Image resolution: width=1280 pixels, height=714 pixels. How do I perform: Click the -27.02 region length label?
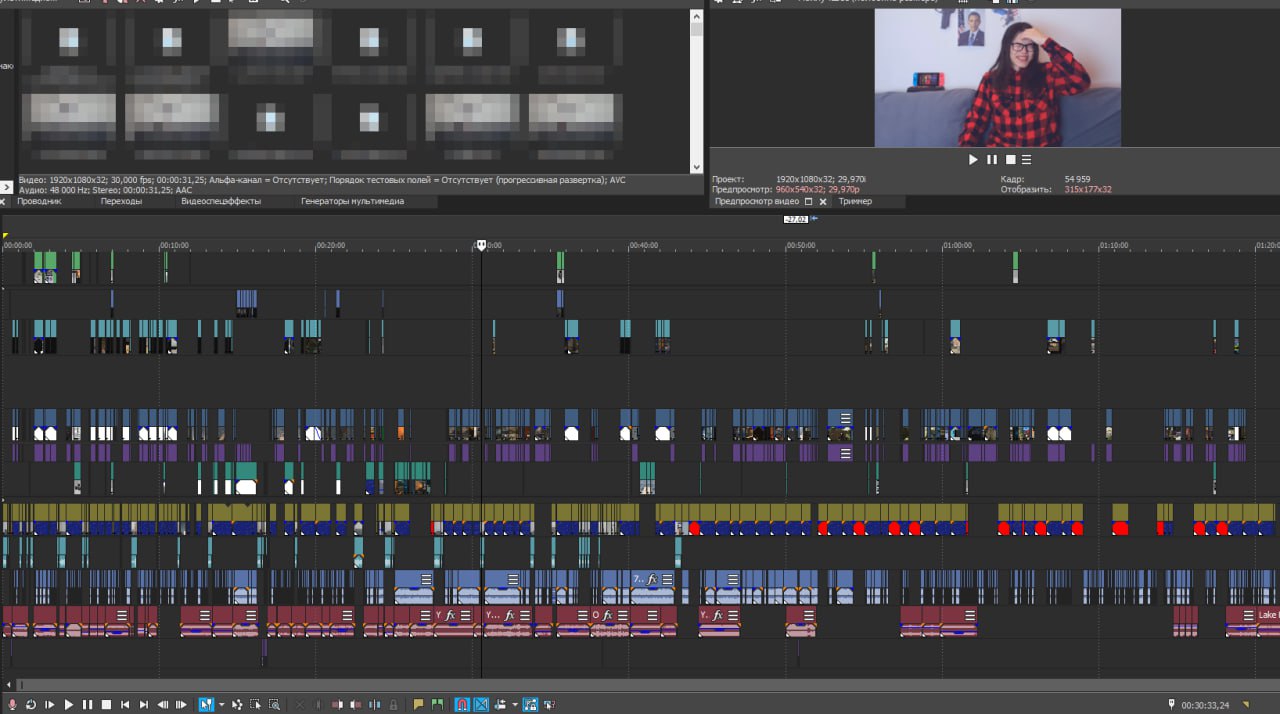pos(796,219)
